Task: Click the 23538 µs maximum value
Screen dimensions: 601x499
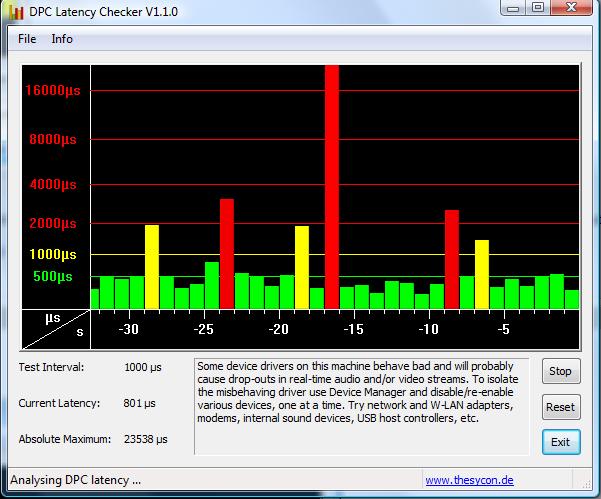Action: click(x=146, y=439)
